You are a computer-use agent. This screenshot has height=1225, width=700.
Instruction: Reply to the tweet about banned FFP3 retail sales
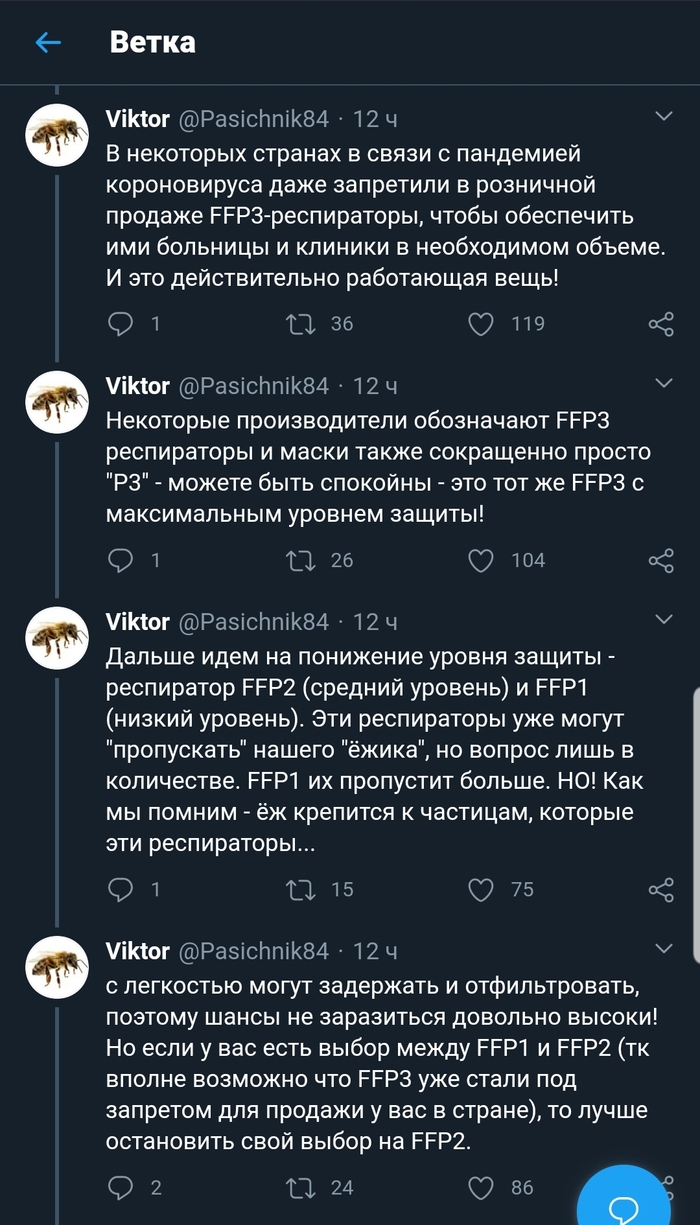(x=121, y=323)
